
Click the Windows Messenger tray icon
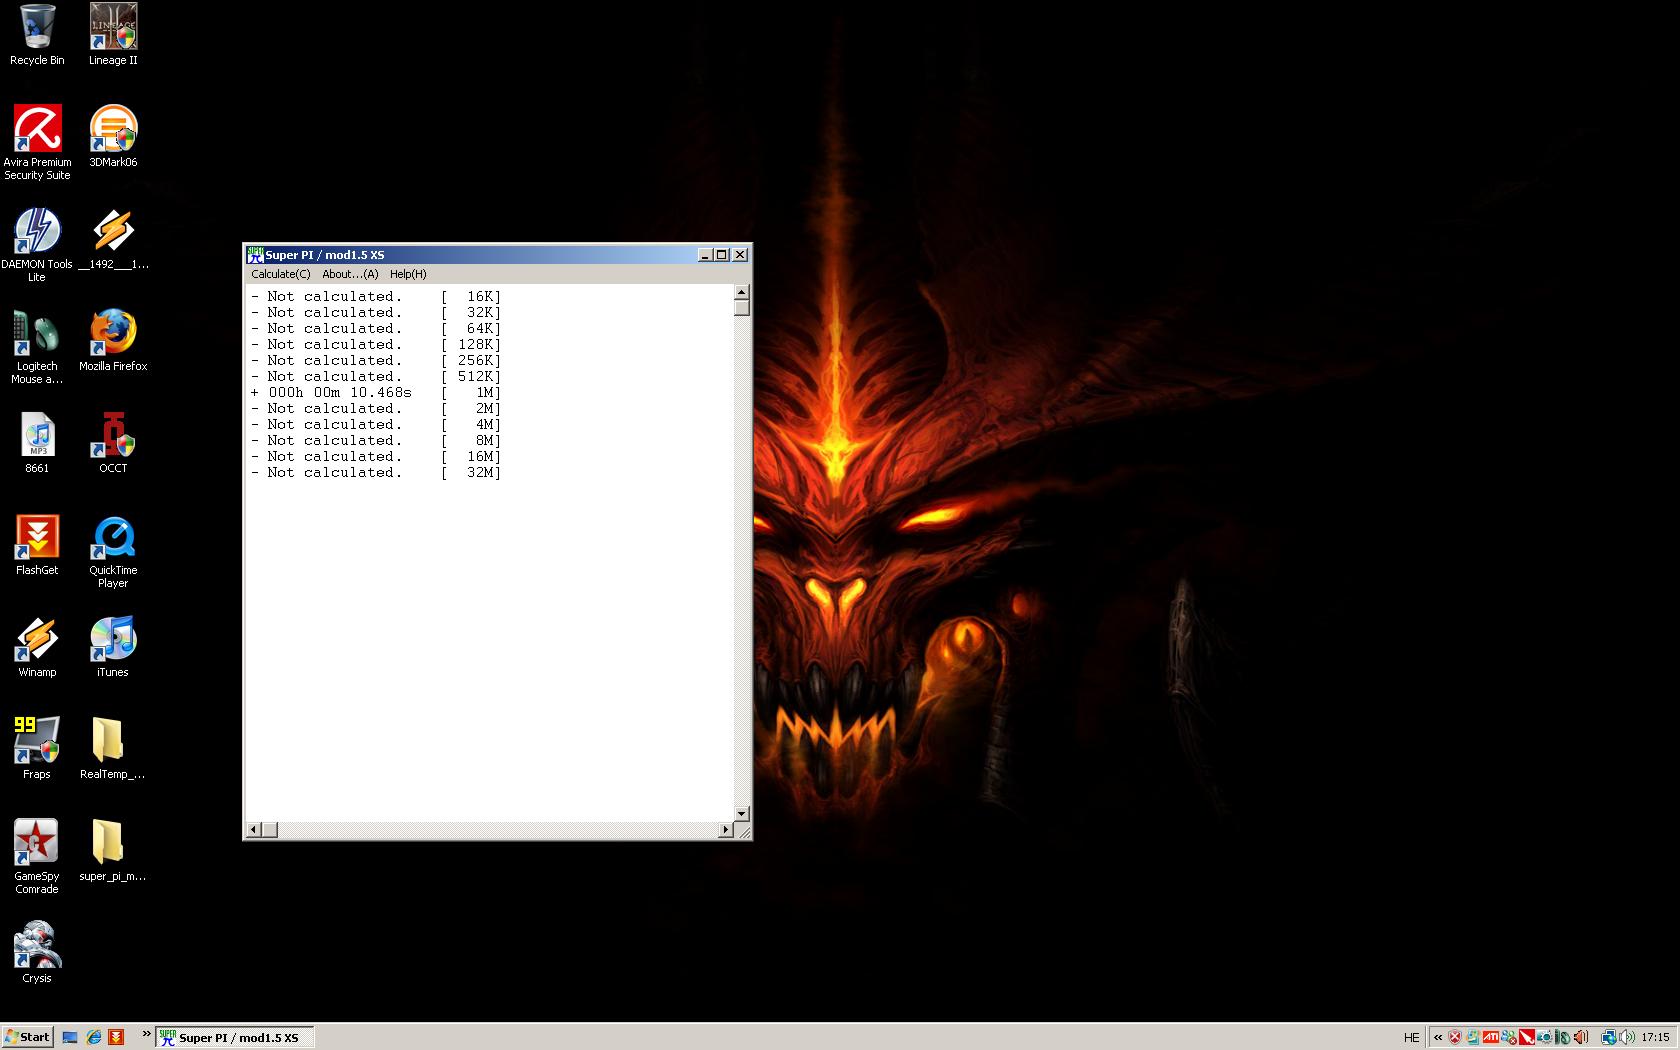click(x=1509, y=1037)
